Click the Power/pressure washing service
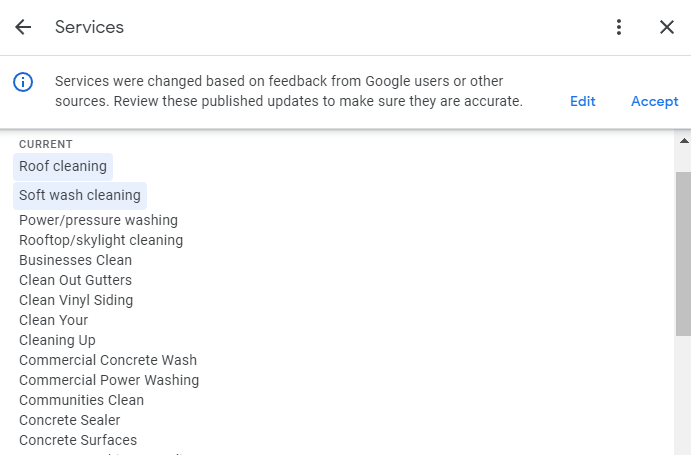This screenshot has height=455, width=691. pos(98,220)
